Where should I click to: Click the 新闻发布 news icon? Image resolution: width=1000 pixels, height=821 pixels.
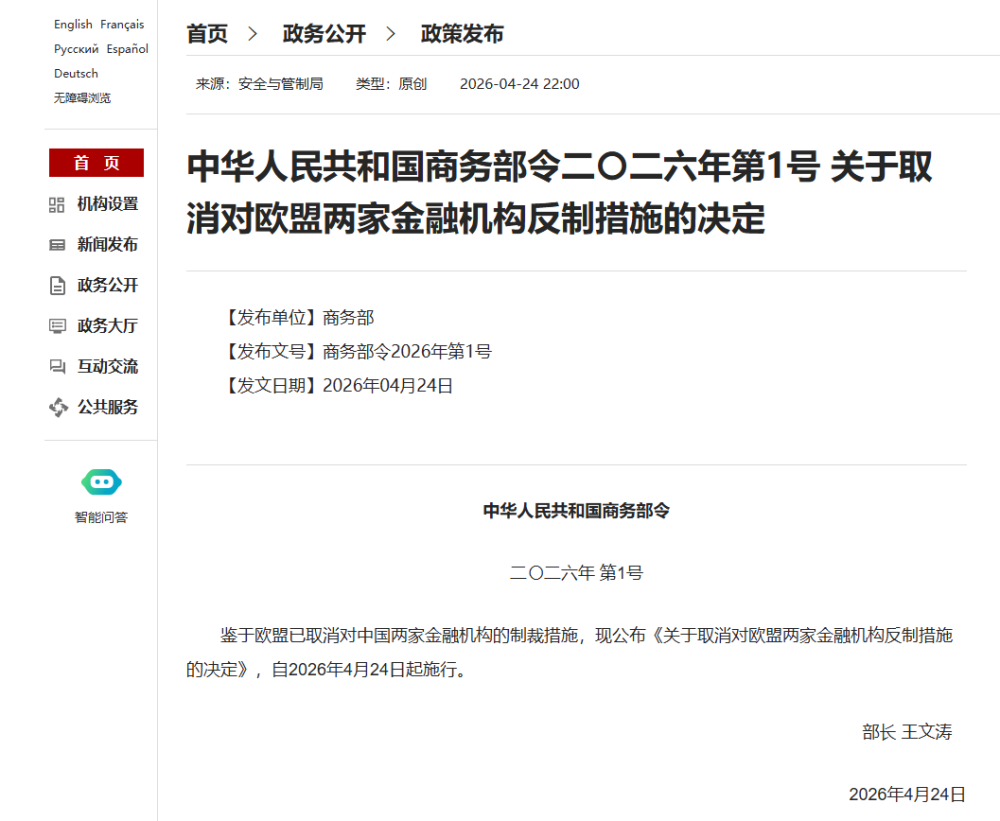point(57,245)
